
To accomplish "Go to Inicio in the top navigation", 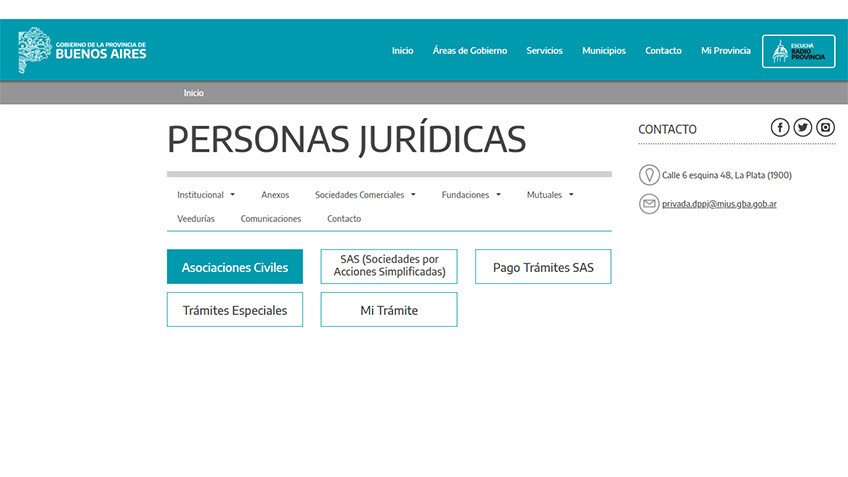I will coord(402,50).
